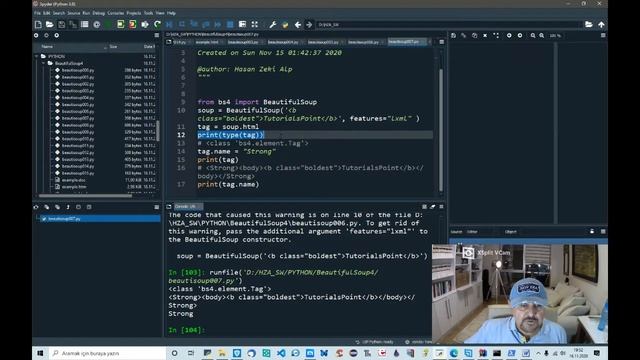Change to parent directory up arrow

[x=601, y=24]
